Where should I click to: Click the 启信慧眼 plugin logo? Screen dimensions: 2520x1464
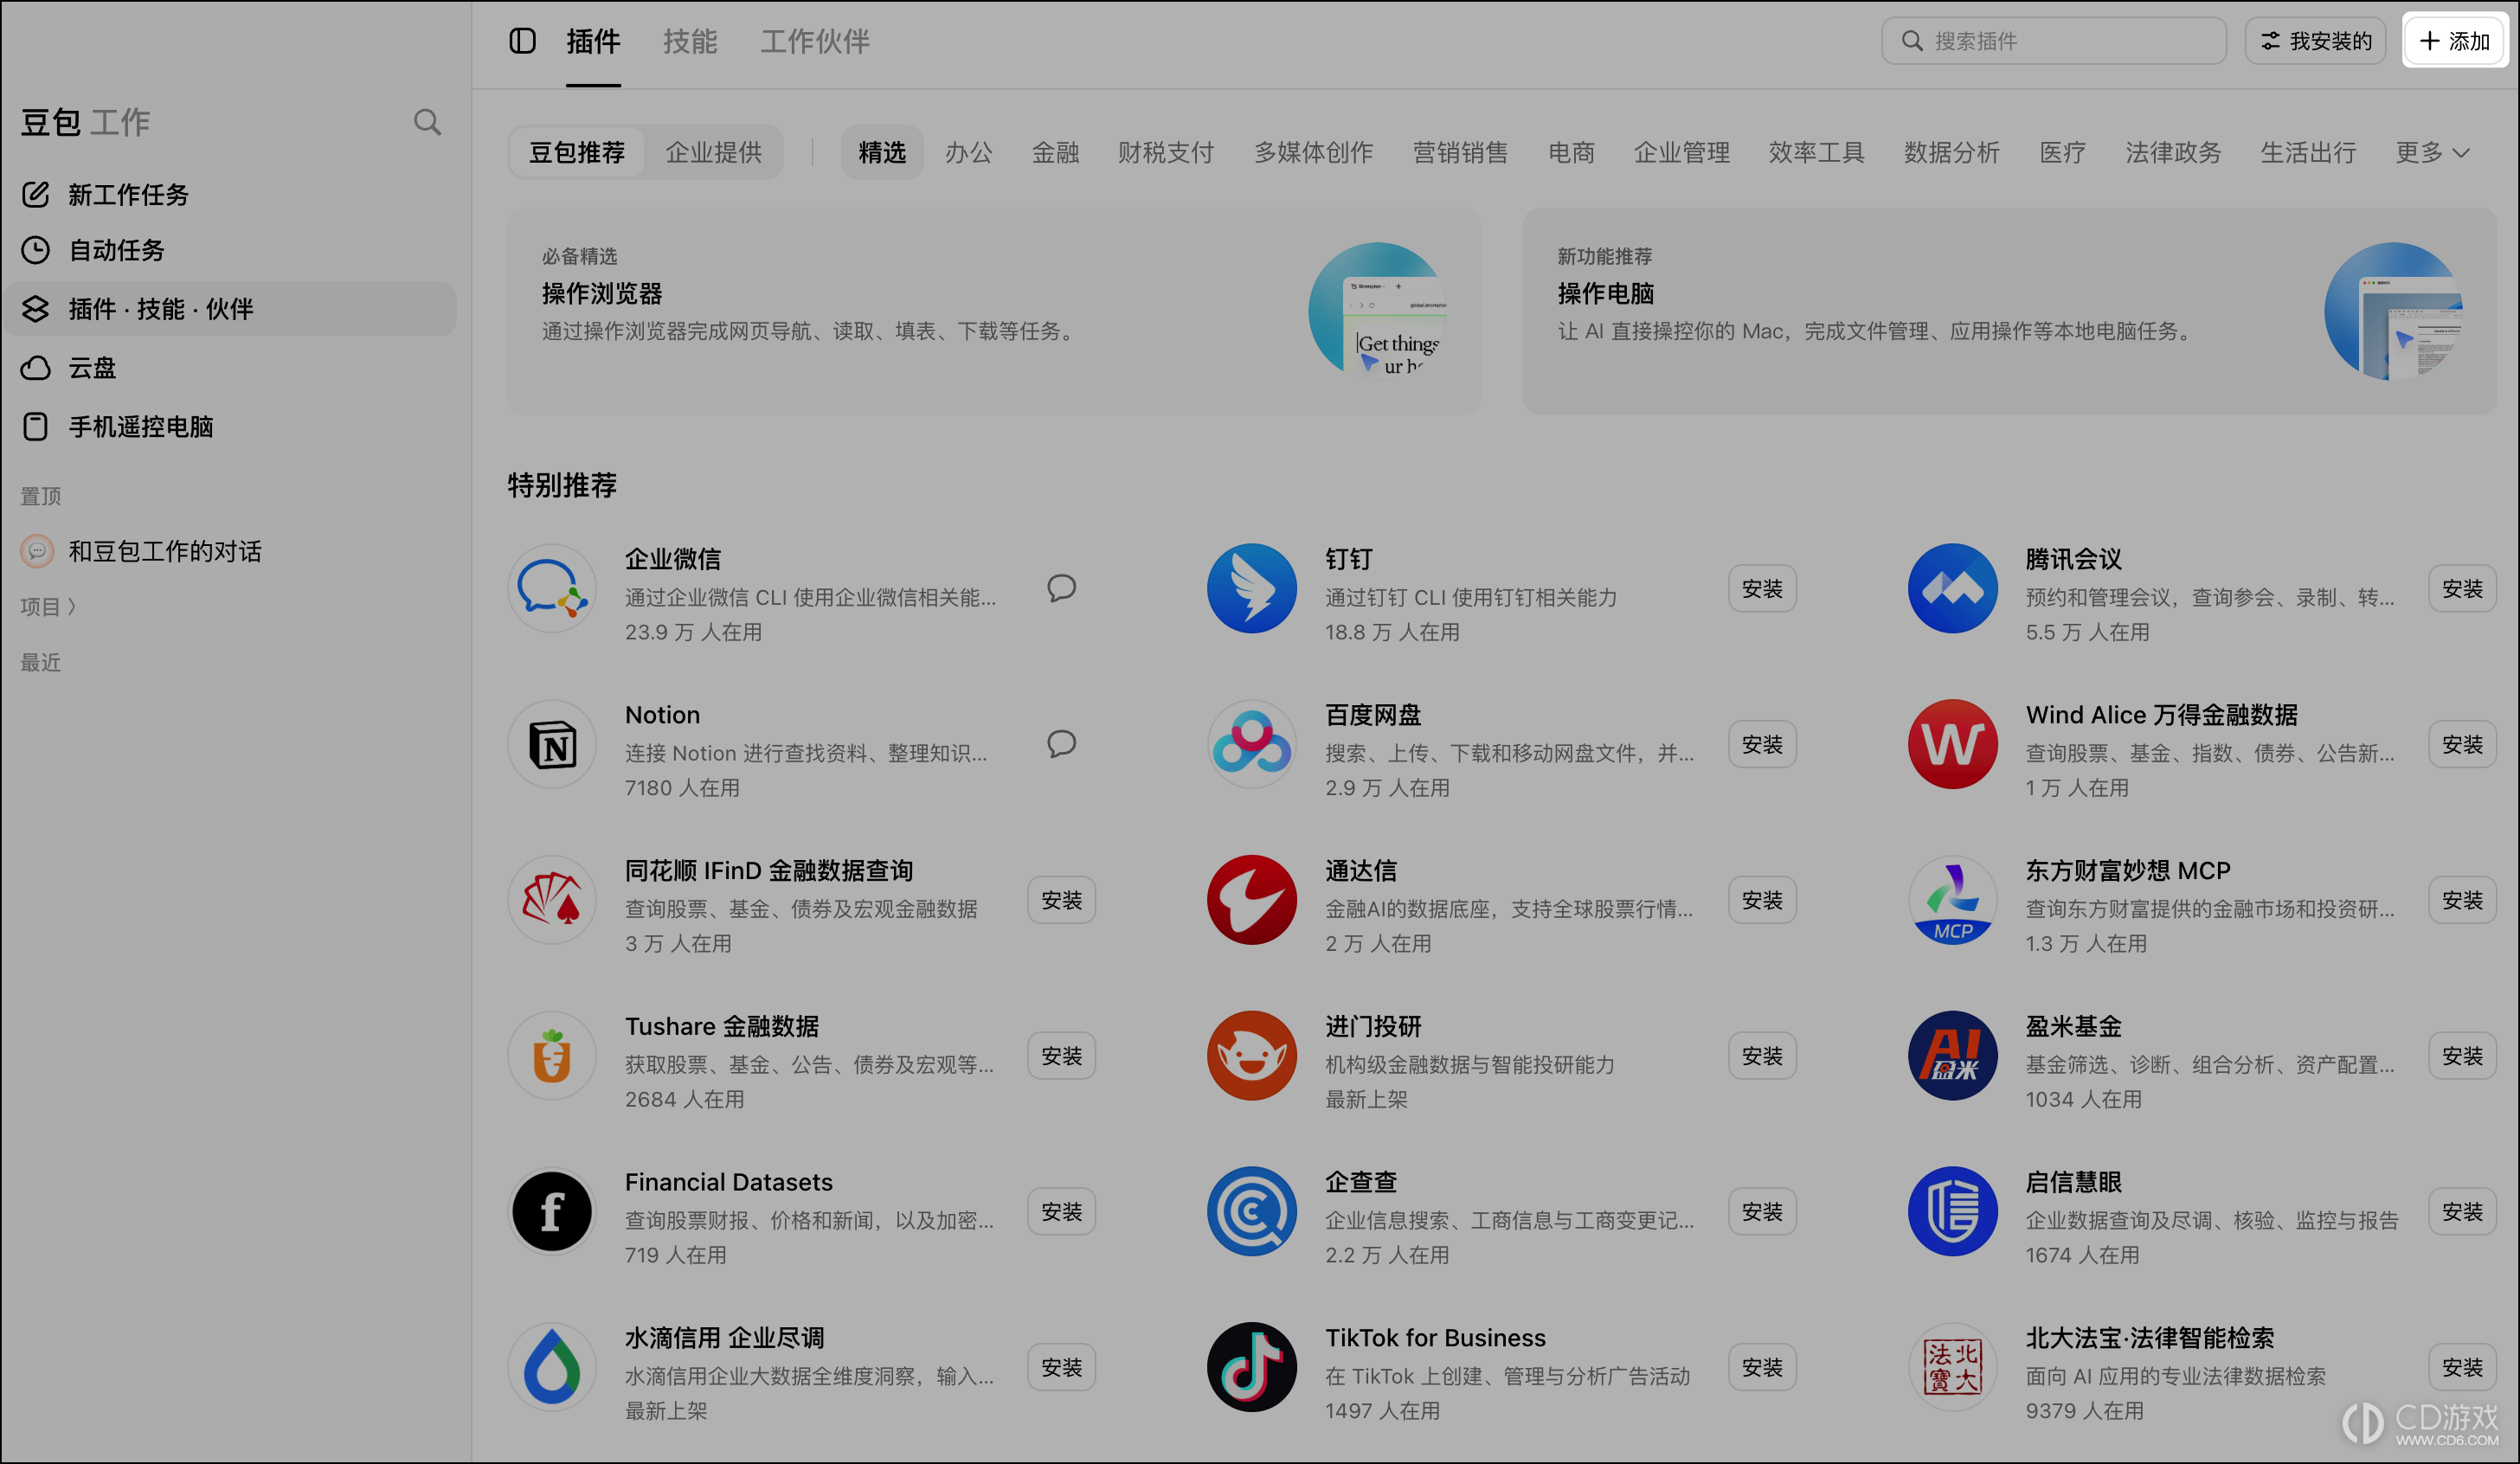[1952, 1212]
